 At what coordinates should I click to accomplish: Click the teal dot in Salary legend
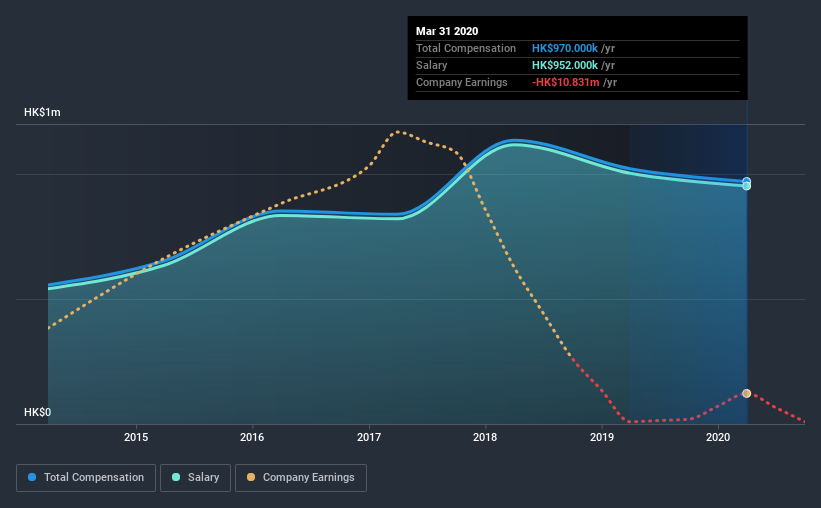(x=176, y=477)
